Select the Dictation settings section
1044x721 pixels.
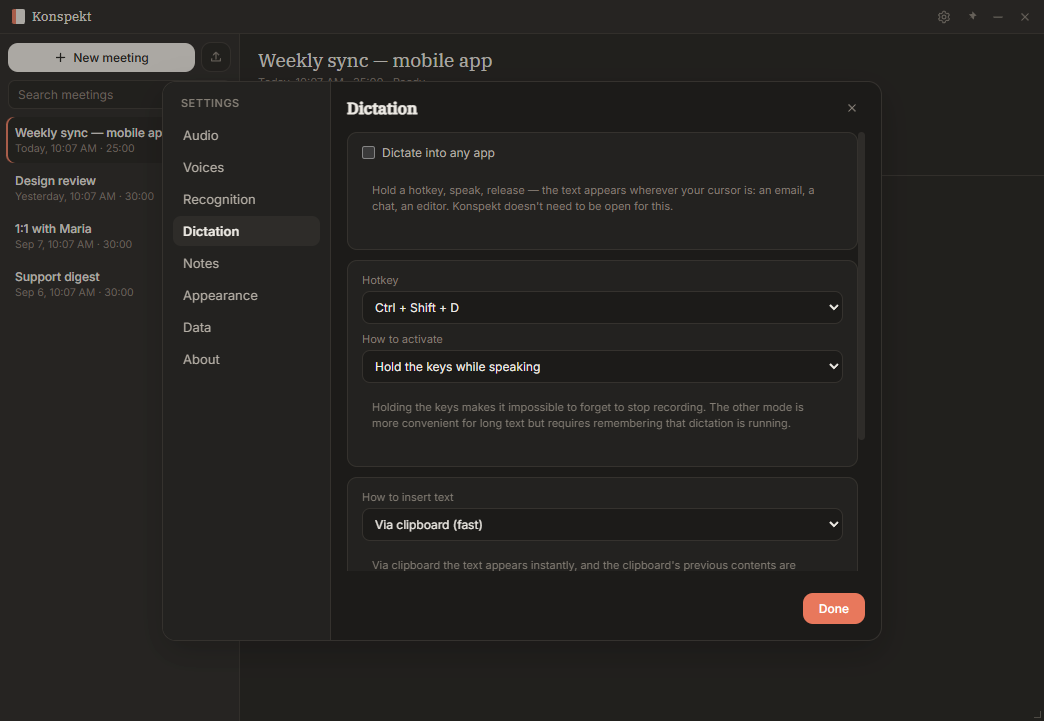(x=246, y=231)
